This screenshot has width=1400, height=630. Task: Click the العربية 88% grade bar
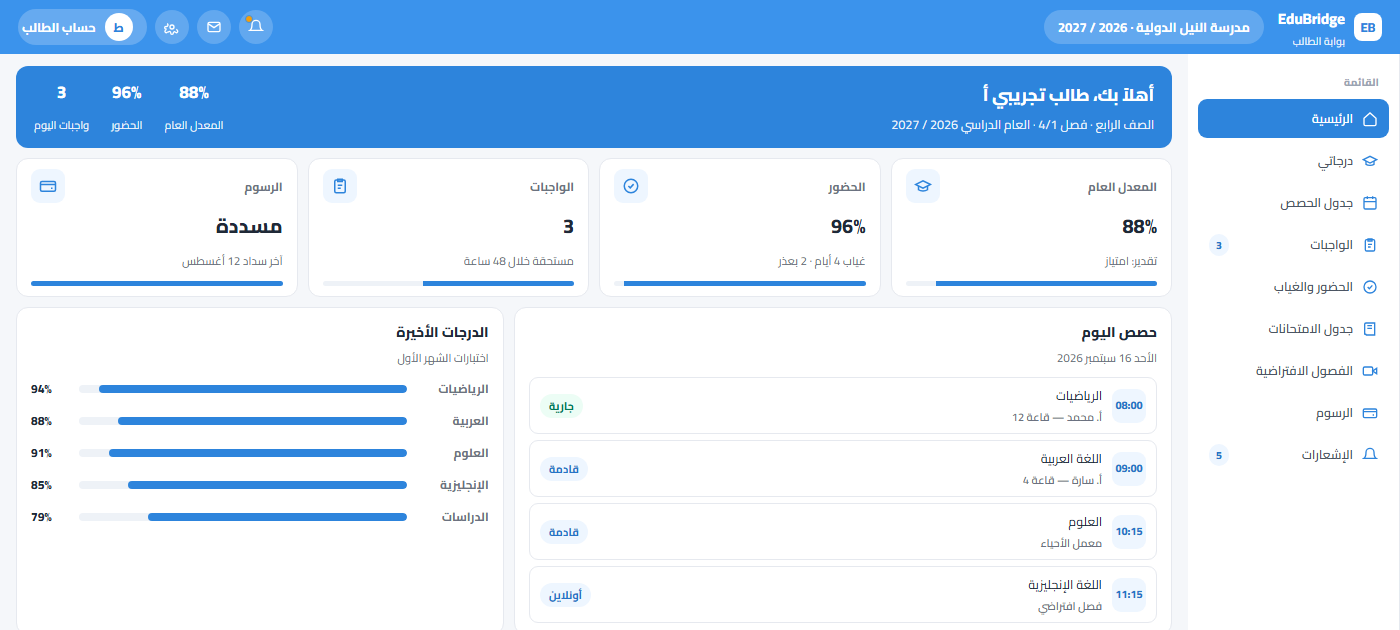(x=243, y=421)
